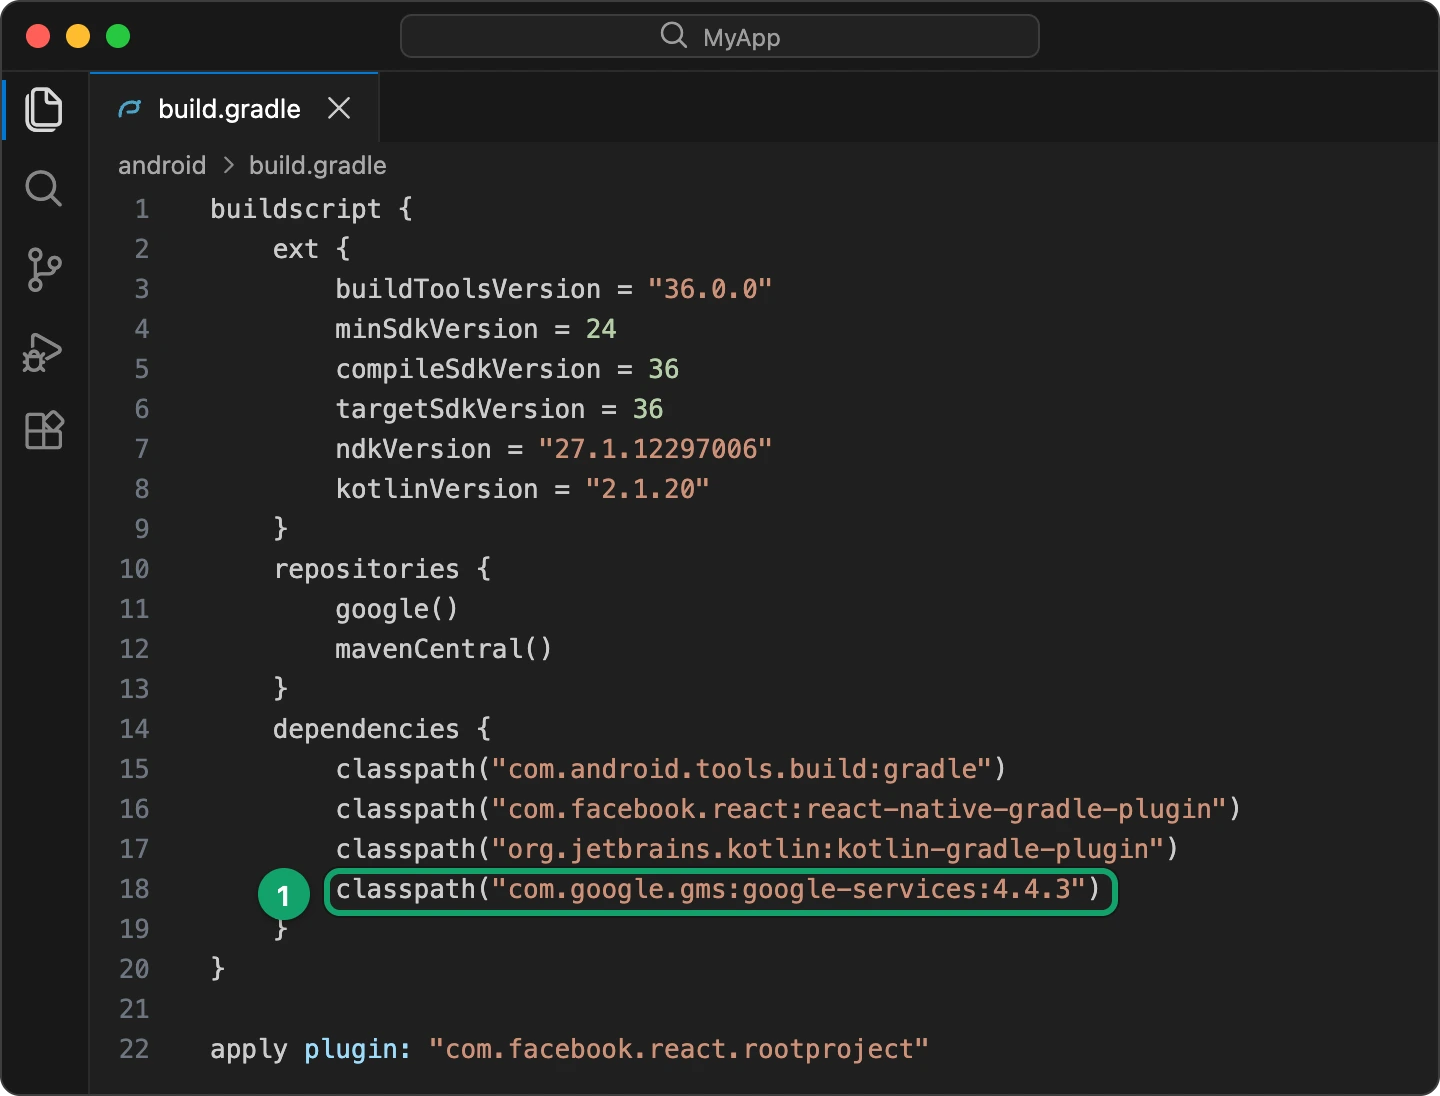Click the apply plugin: keyword
The width and height of the screenshot is (1440, 1096).
click(310, 1049)
